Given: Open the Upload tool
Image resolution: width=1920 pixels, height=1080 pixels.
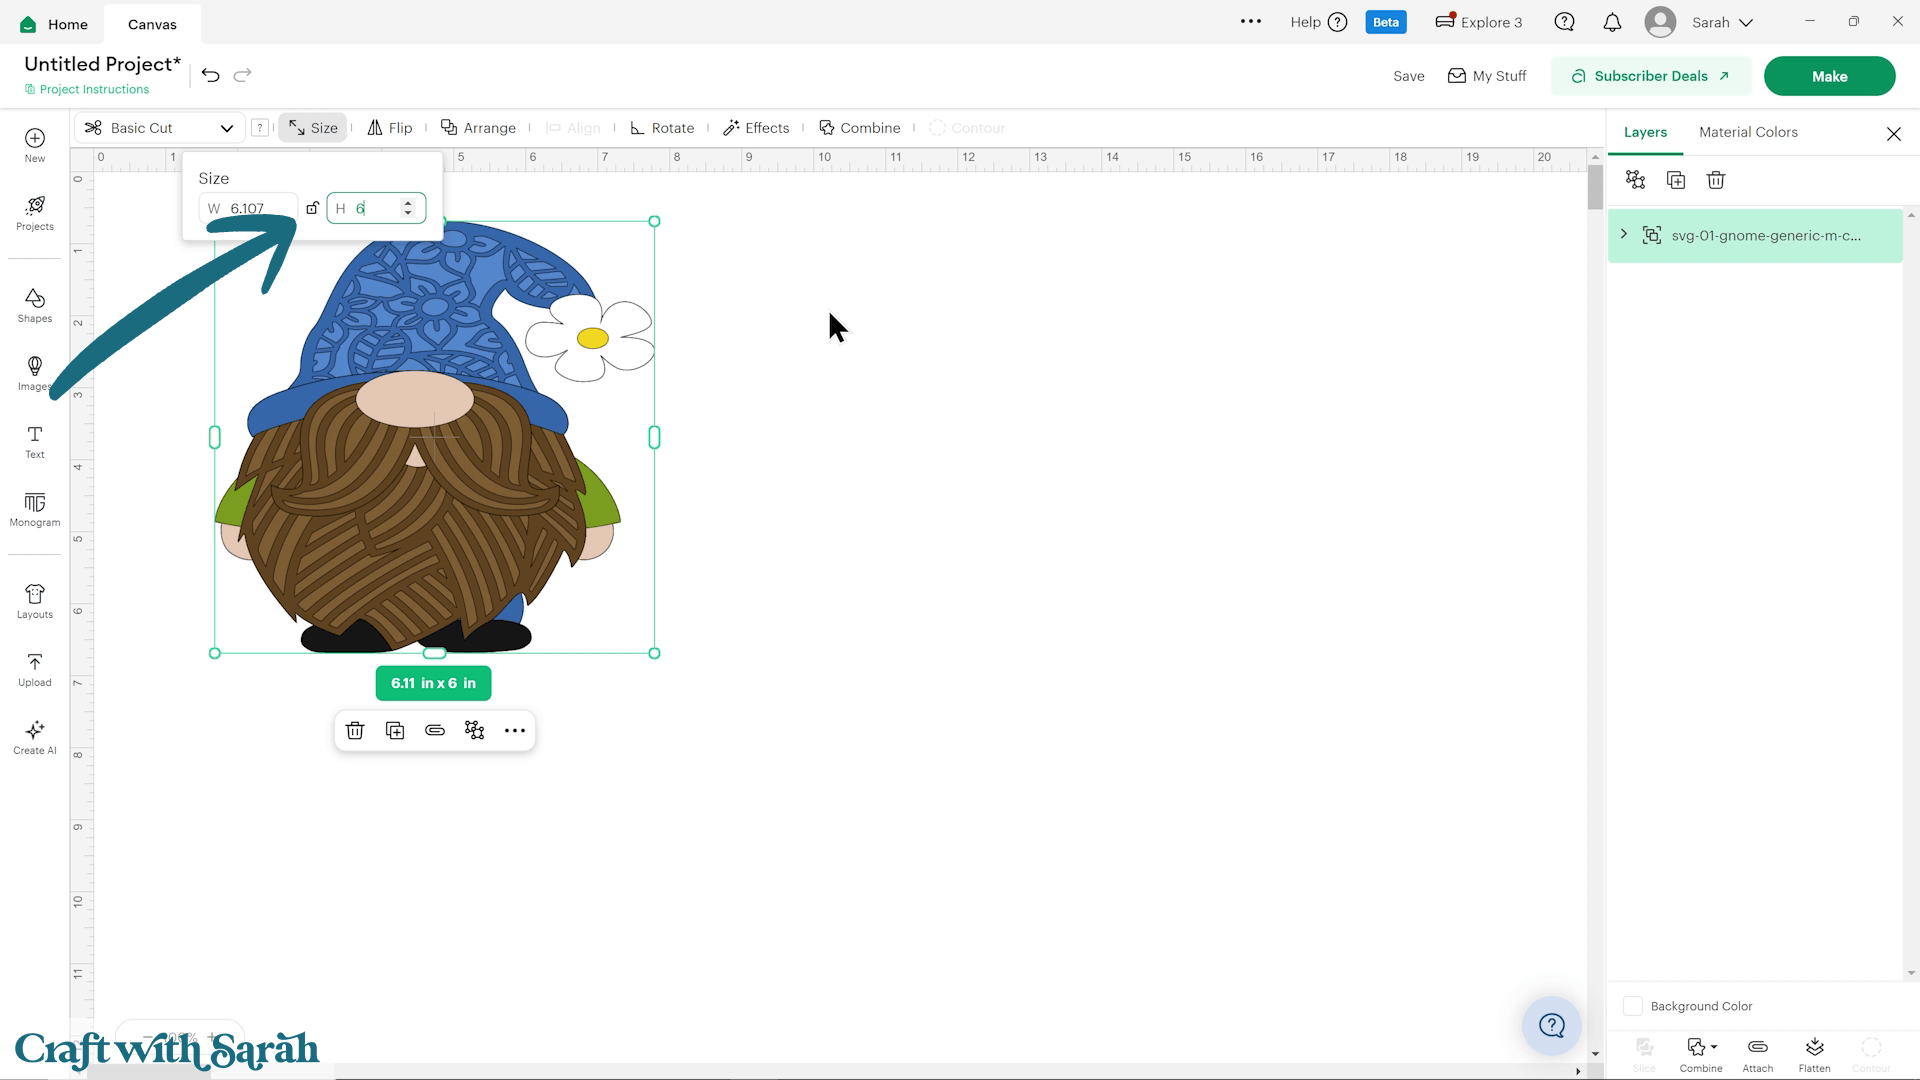Looking at the screenshot, I should click(35, 669).
